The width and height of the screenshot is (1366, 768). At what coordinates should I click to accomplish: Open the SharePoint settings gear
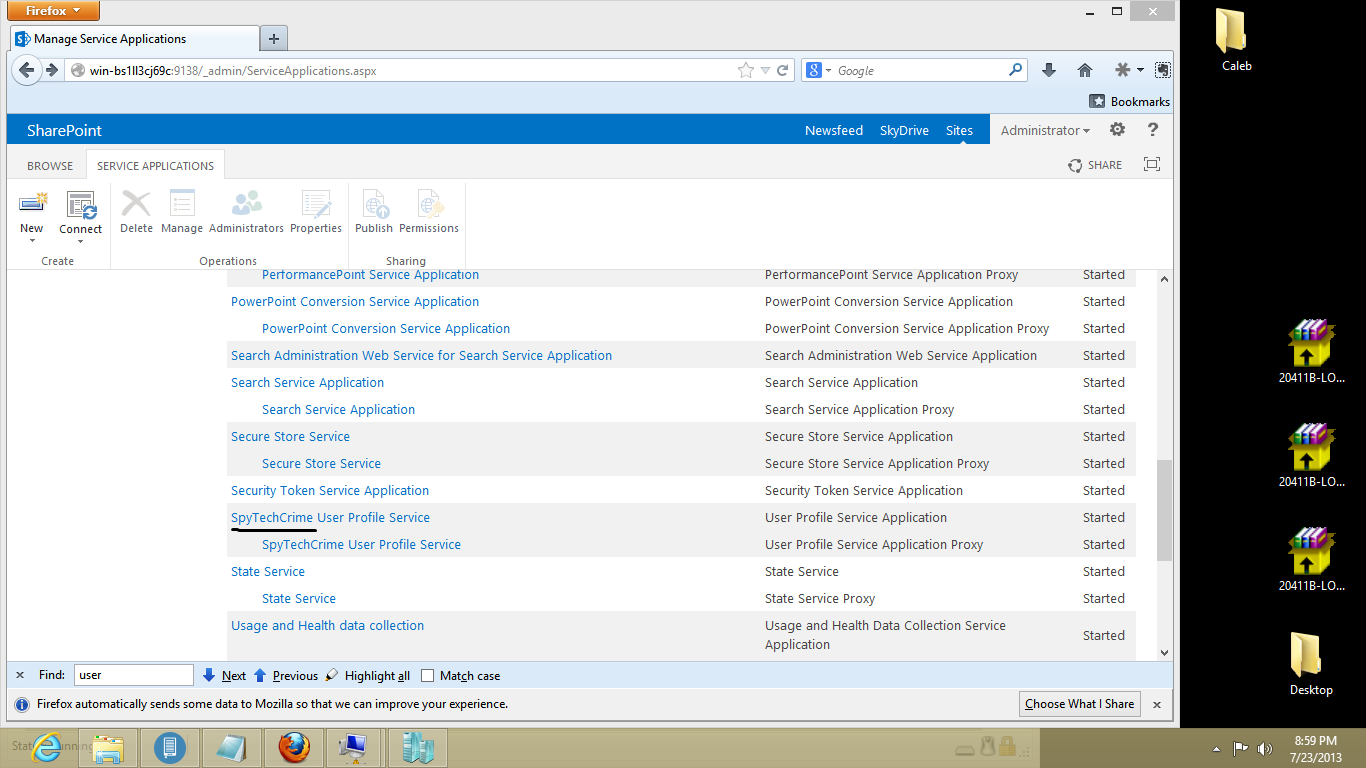tap(1118, 130)
